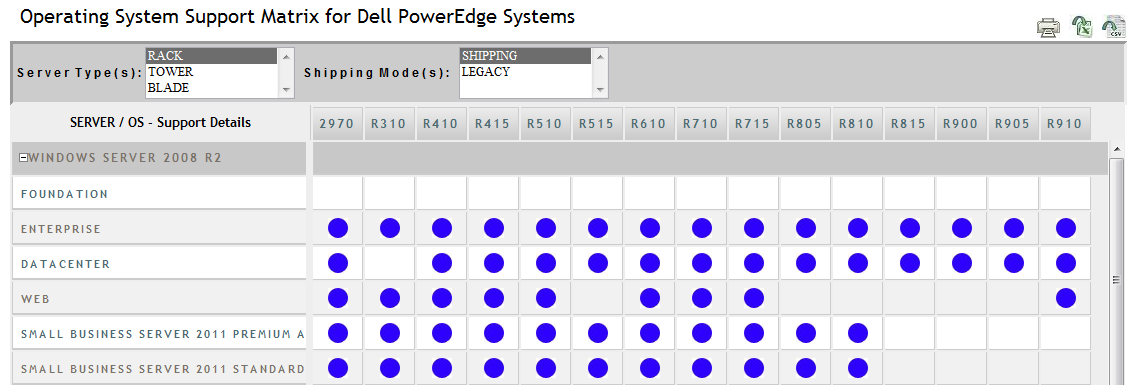Screen dimensions: 1130x385
Task: Click Enterprise support dot for 2970
Action: tap(338, 229)
